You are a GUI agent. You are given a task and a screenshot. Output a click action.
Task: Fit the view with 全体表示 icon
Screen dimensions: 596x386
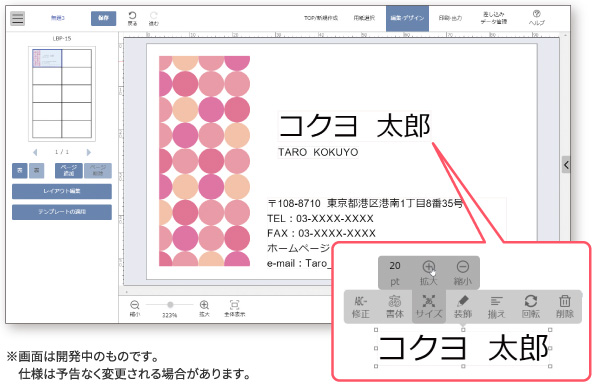point(235,308)
